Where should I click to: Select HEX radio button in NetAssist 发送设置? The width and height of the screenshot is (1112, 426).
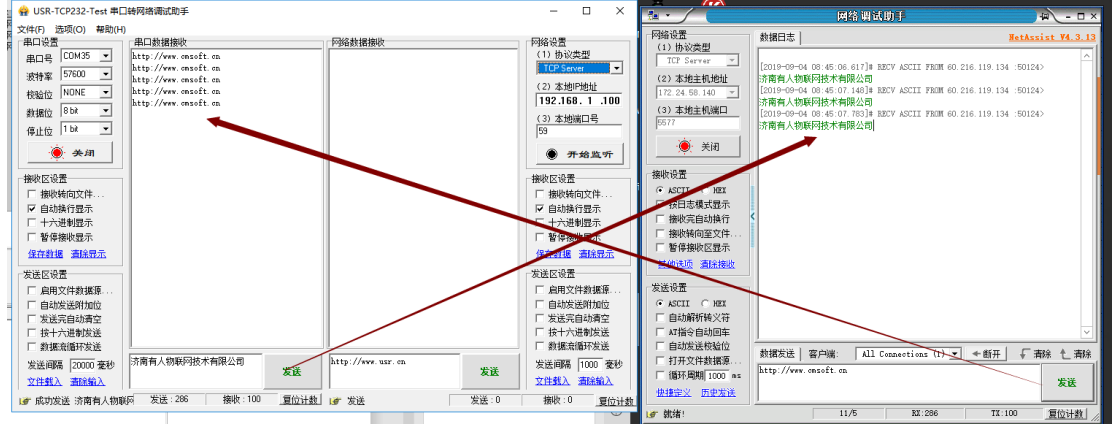click(x=706, y=303)
